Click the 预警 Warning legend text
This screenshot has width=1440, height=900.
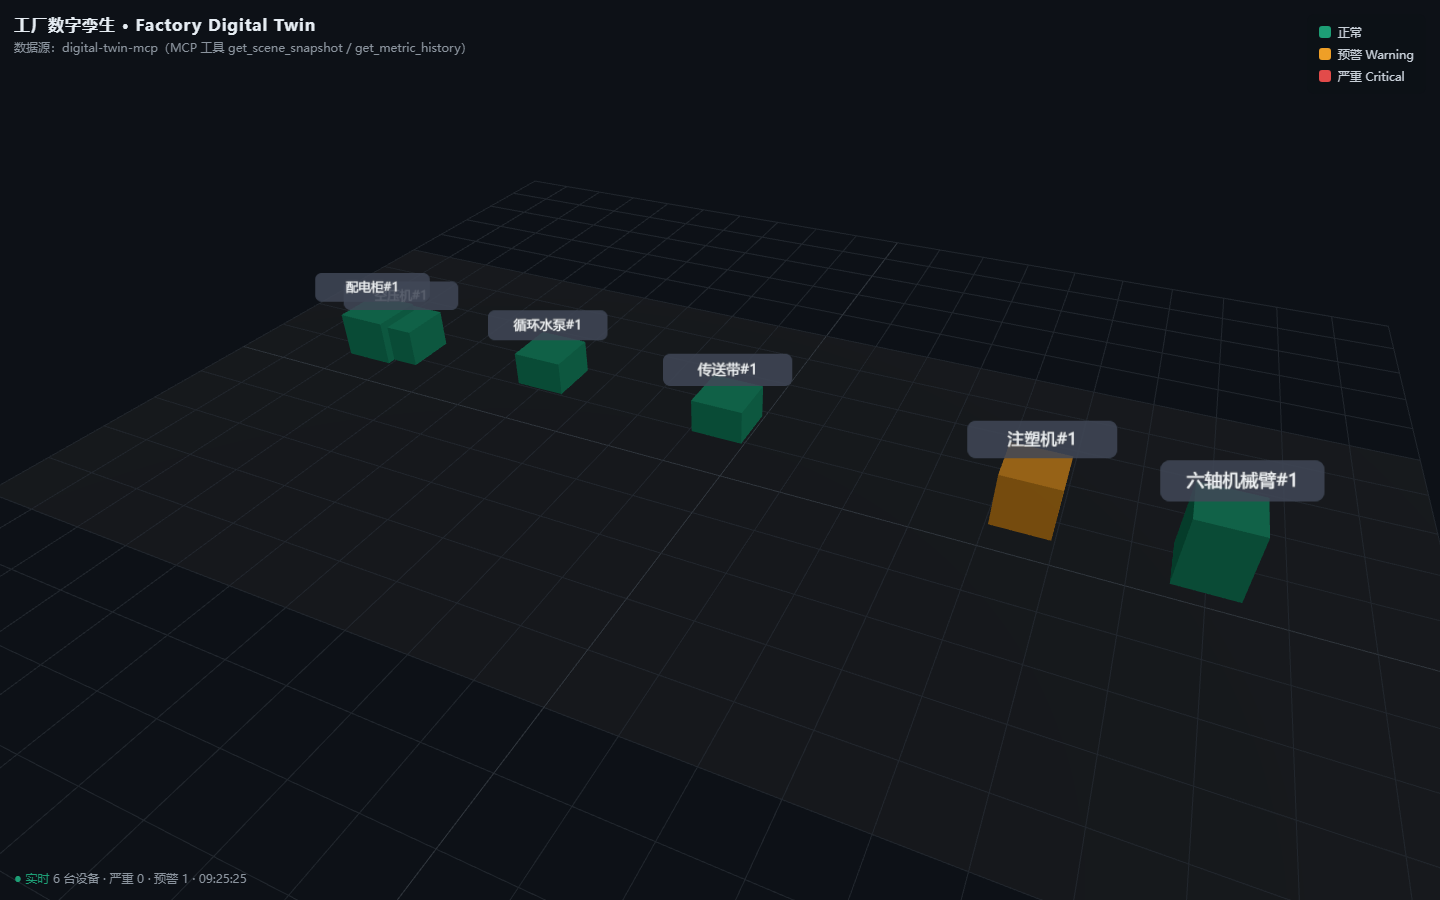tap(1375, 55)
